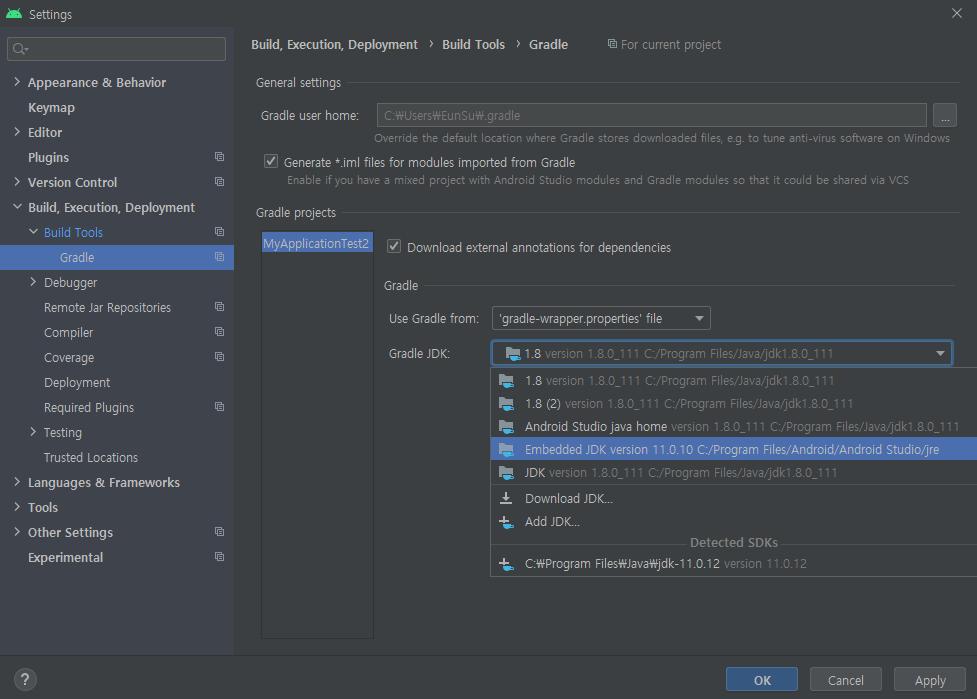Click the project-level icon beside Other Settings
Screen dimensions: 977x699
pyautogui.click(x=219, y=531)
